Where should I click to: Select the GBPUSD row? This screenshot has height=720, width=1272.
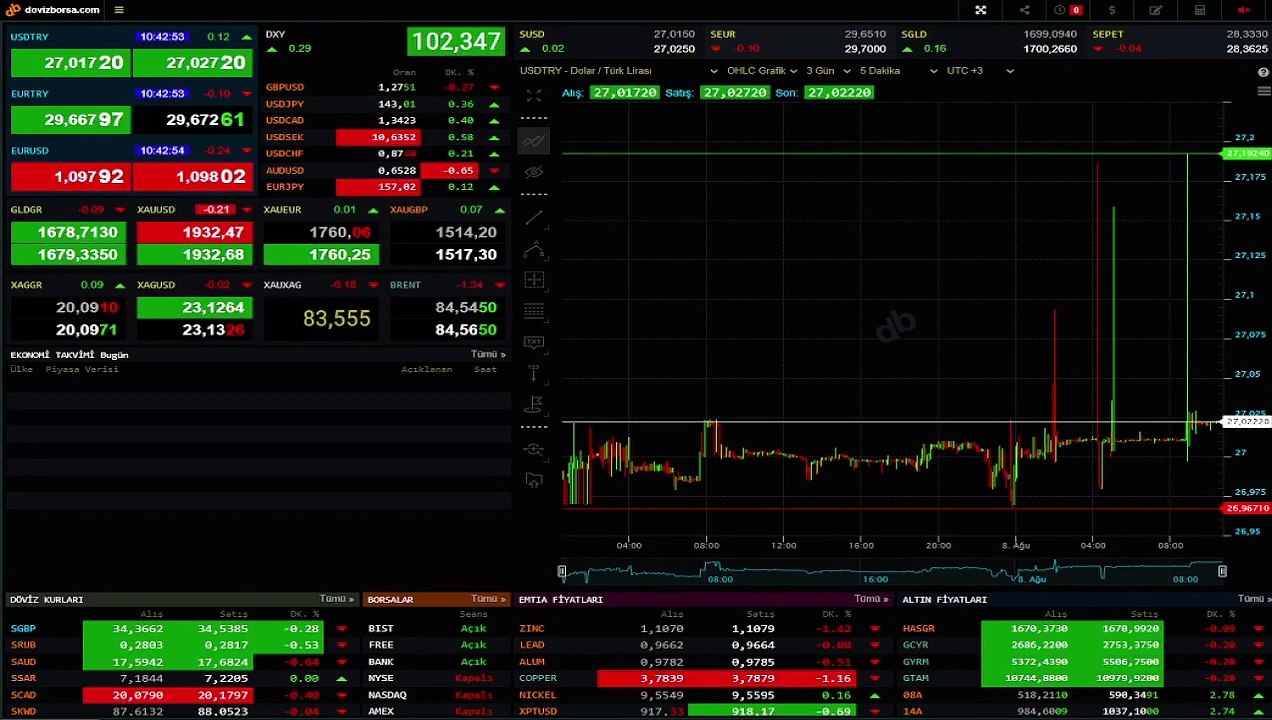(x=384, y=87)
